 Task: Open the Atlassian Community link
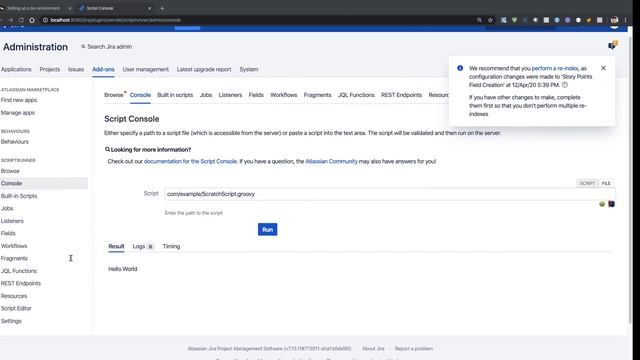coord(331,162)
